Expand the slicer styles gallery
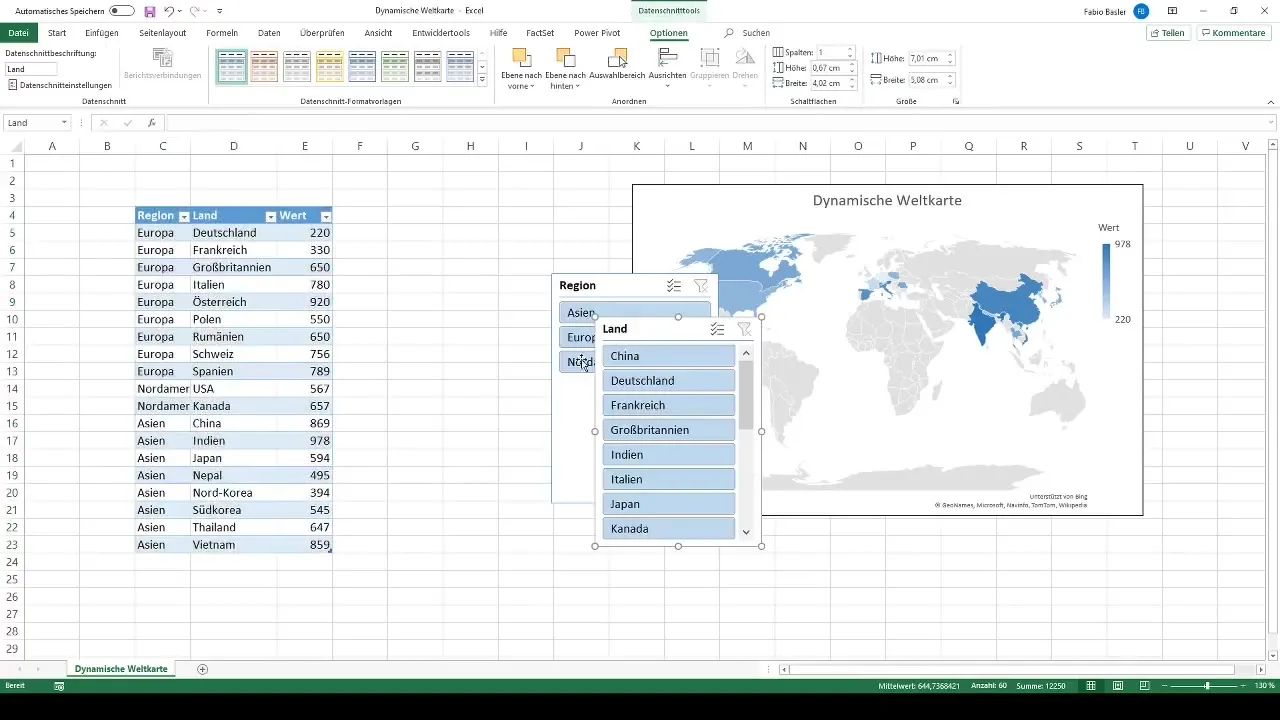Image resolution: width=1280 pixels, height=720 pixels. 482,78
